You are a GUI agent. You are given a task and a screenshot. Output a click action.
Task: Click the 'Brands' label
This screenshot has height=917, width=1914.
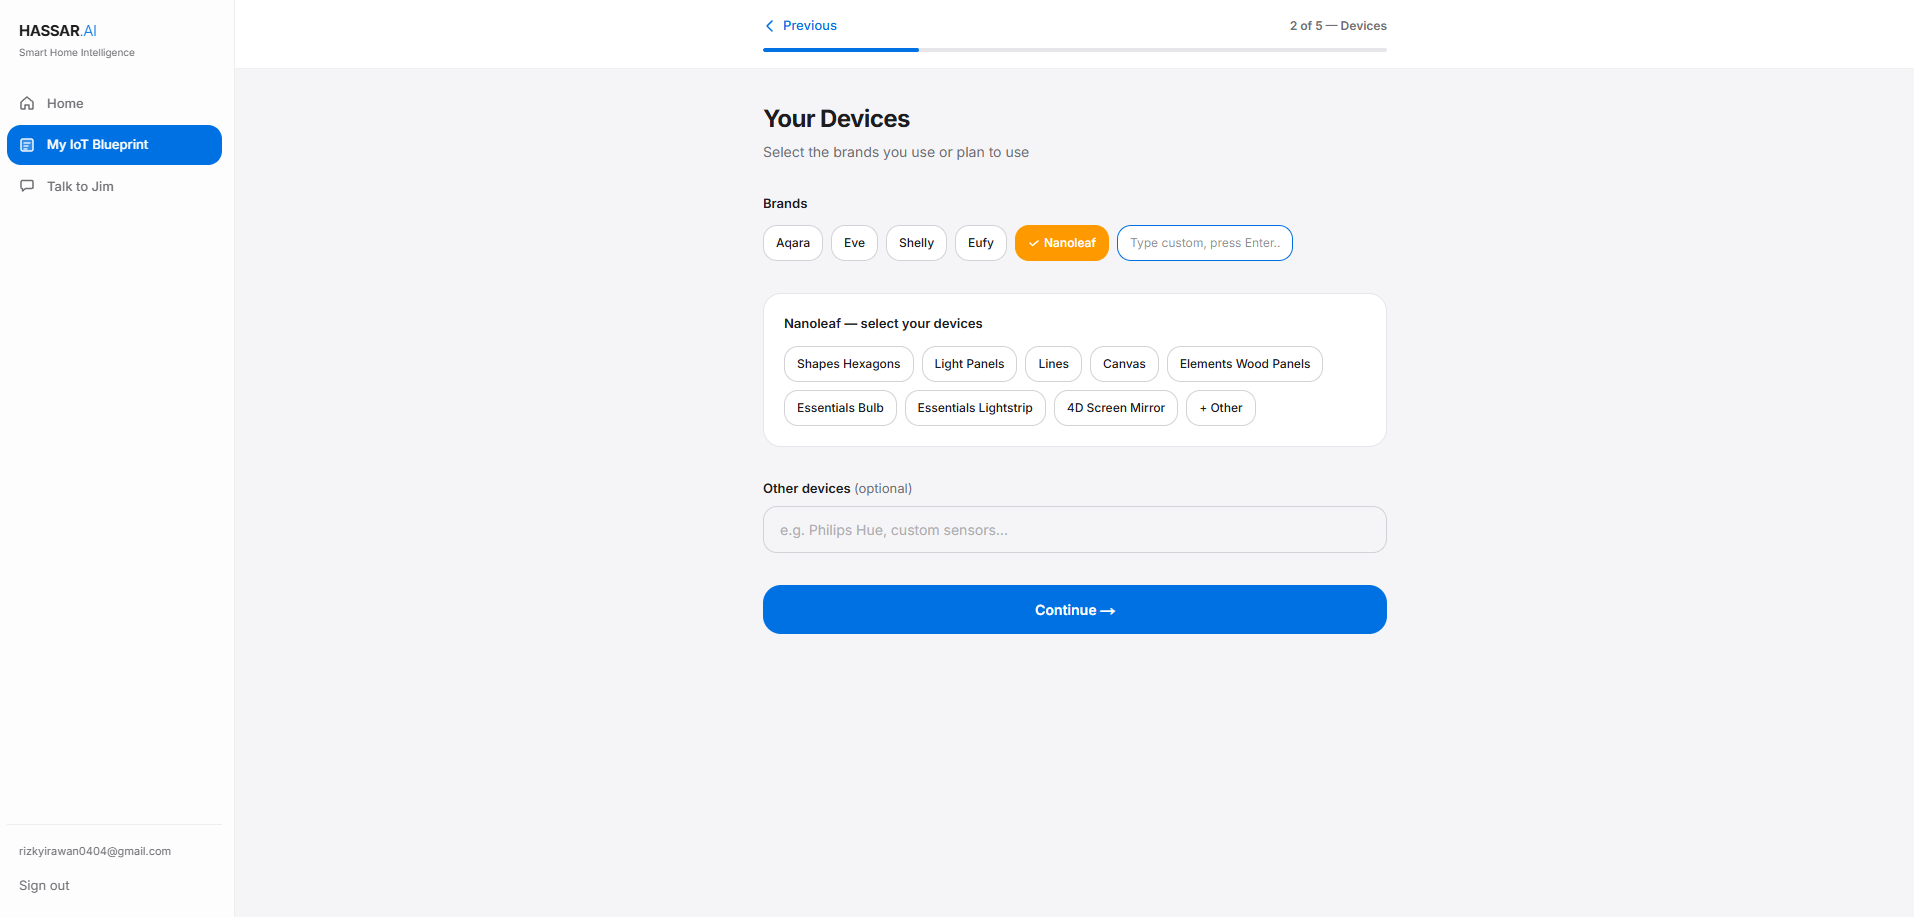click(x=785, y=204)
